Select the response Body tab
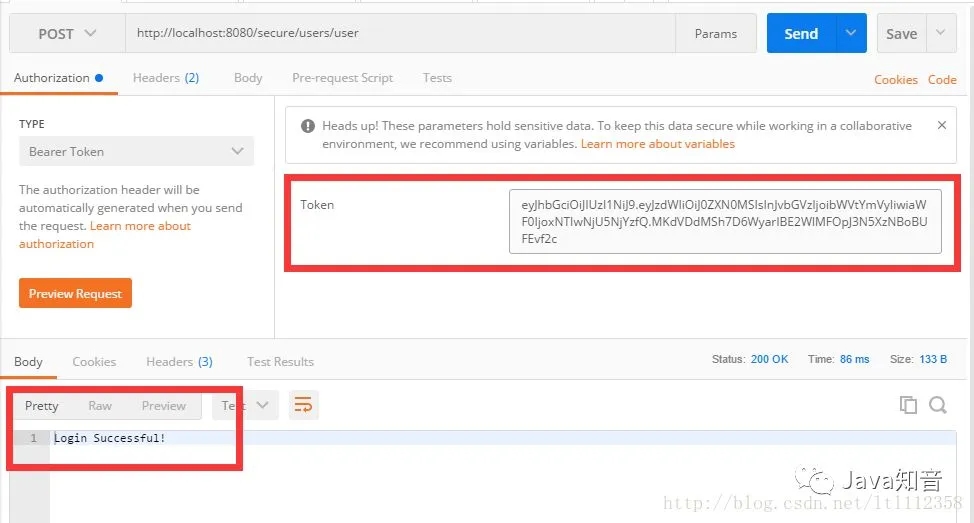 pos(29,362)
